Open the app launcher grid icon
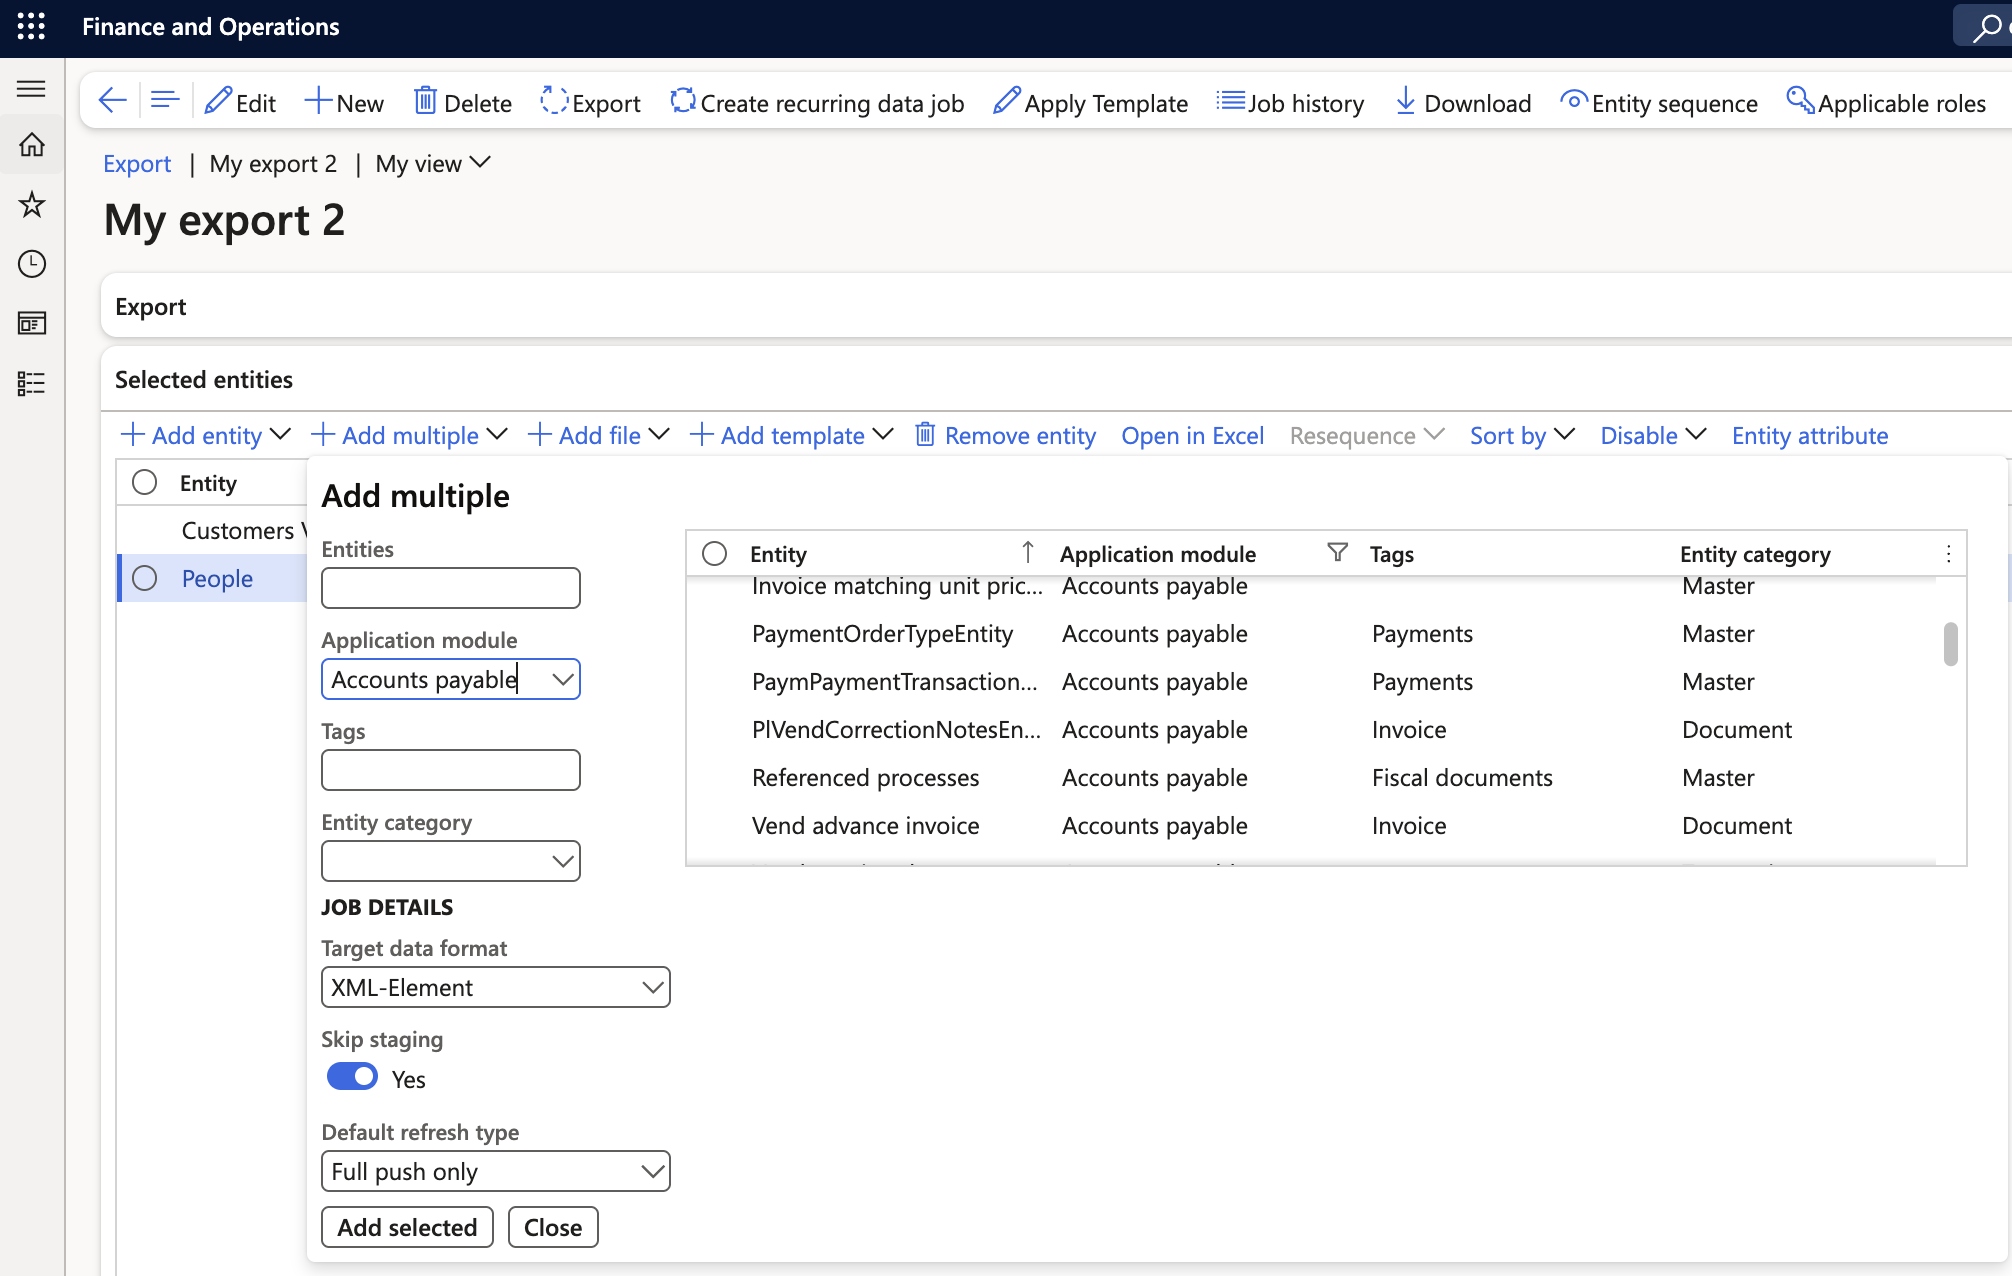 (31, 27)
